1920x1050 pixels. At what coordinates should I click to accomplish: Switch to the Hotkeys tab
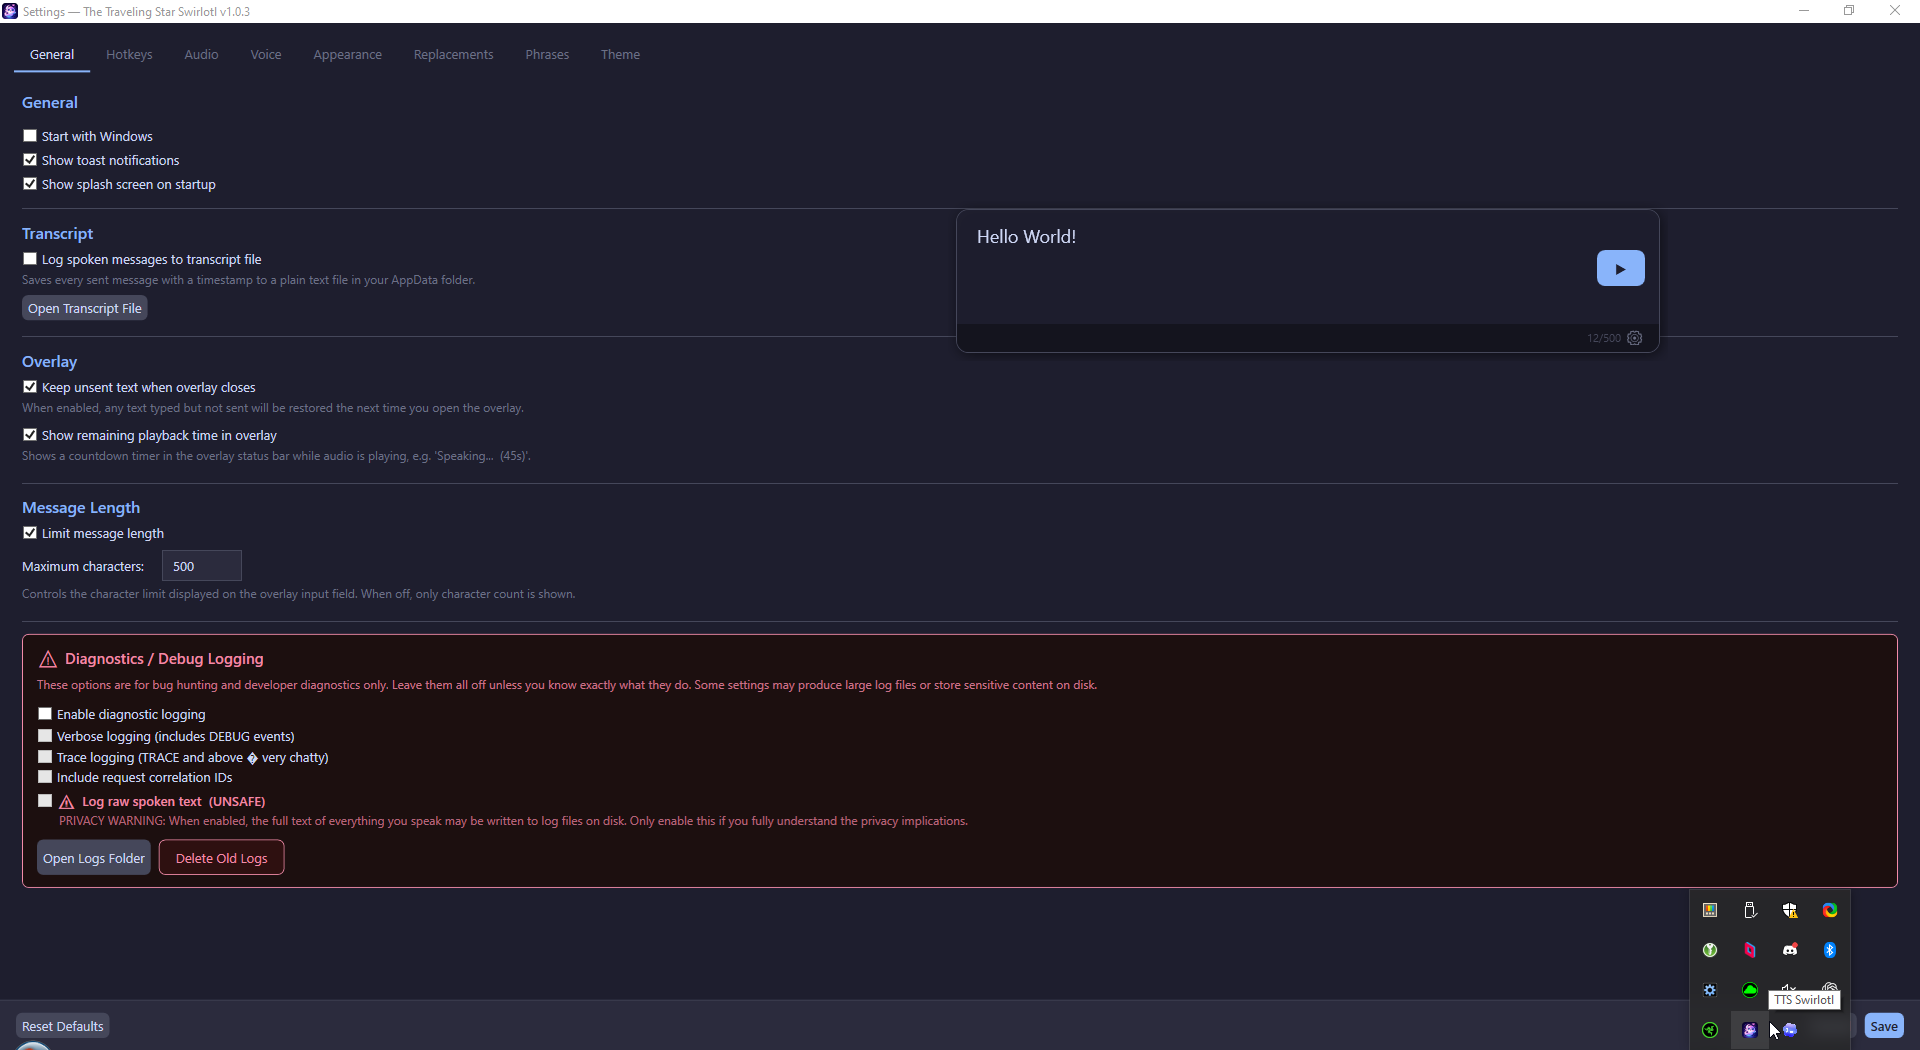pyautogui.click(x=129, y=55)
